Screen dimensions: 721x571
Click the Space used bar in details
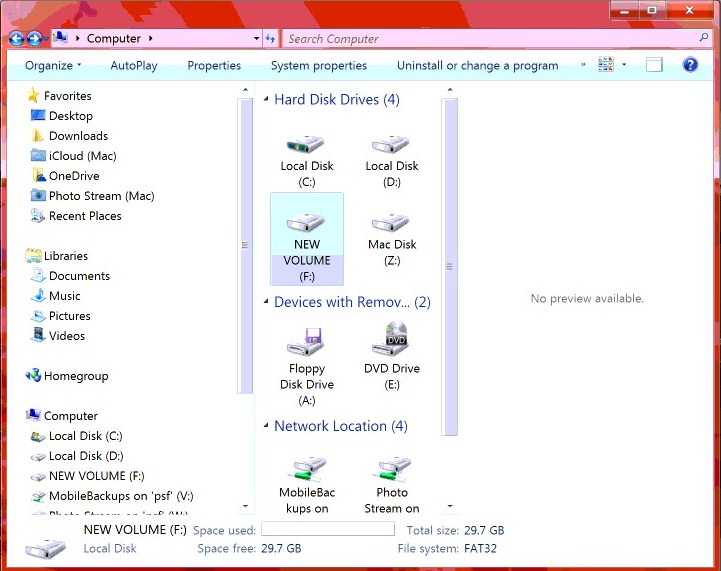(x=328, y=529)
